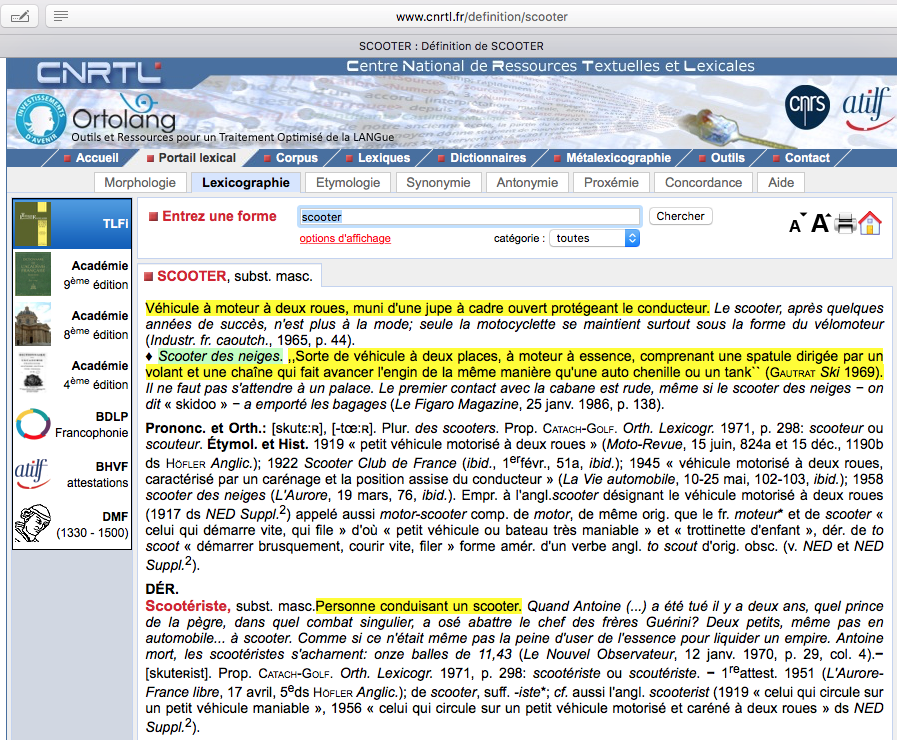Click 'Entrez une forme' label

219,216
